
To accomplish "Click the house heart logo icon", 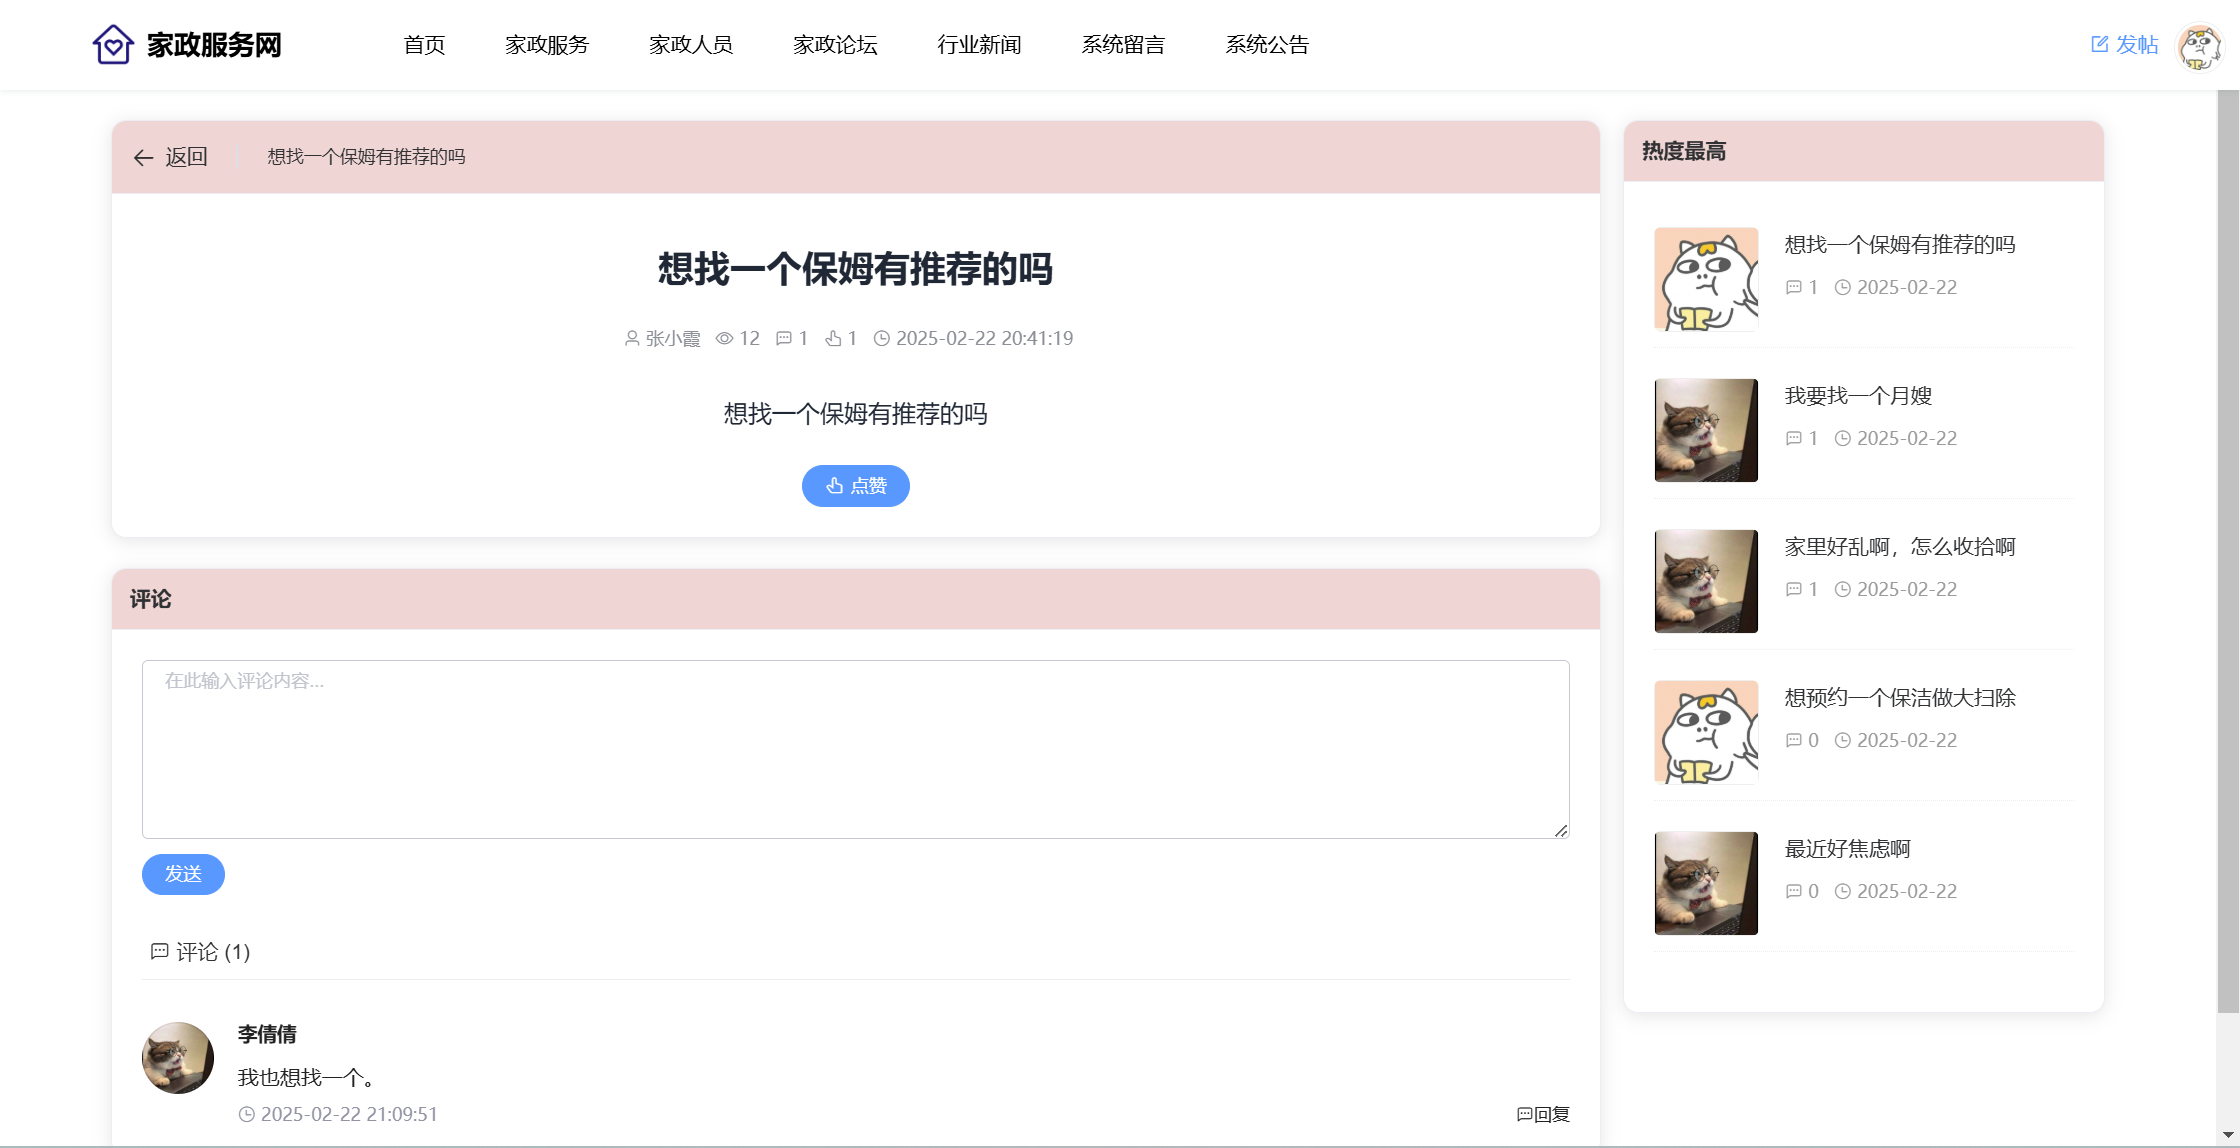I will click(x=113, y=44).
